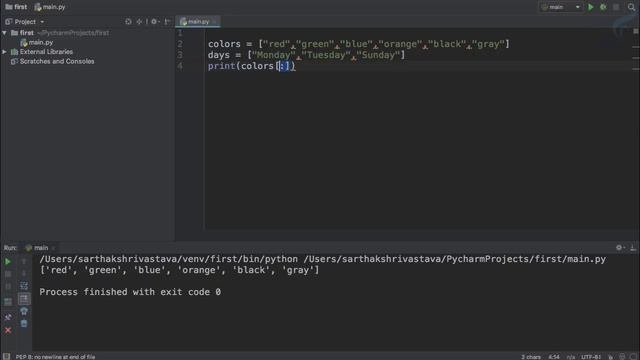
Task: Toggle soft-wrap in Run console
Action: pyautogui.click(x=24, y=286)
